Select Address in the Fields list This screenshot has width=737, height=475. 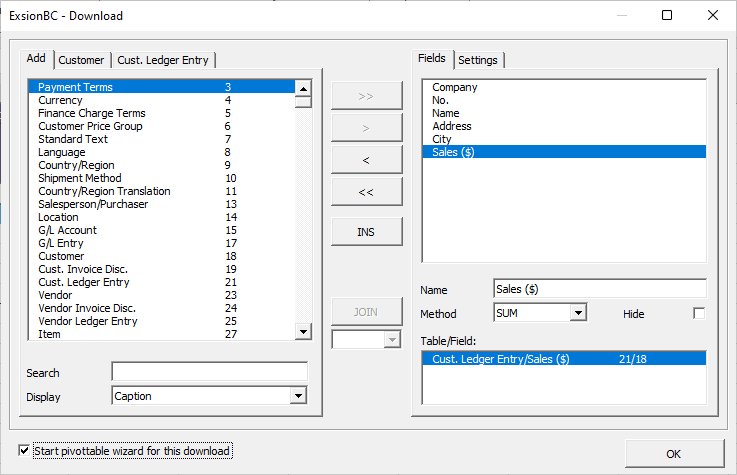(x=564, y=126)
